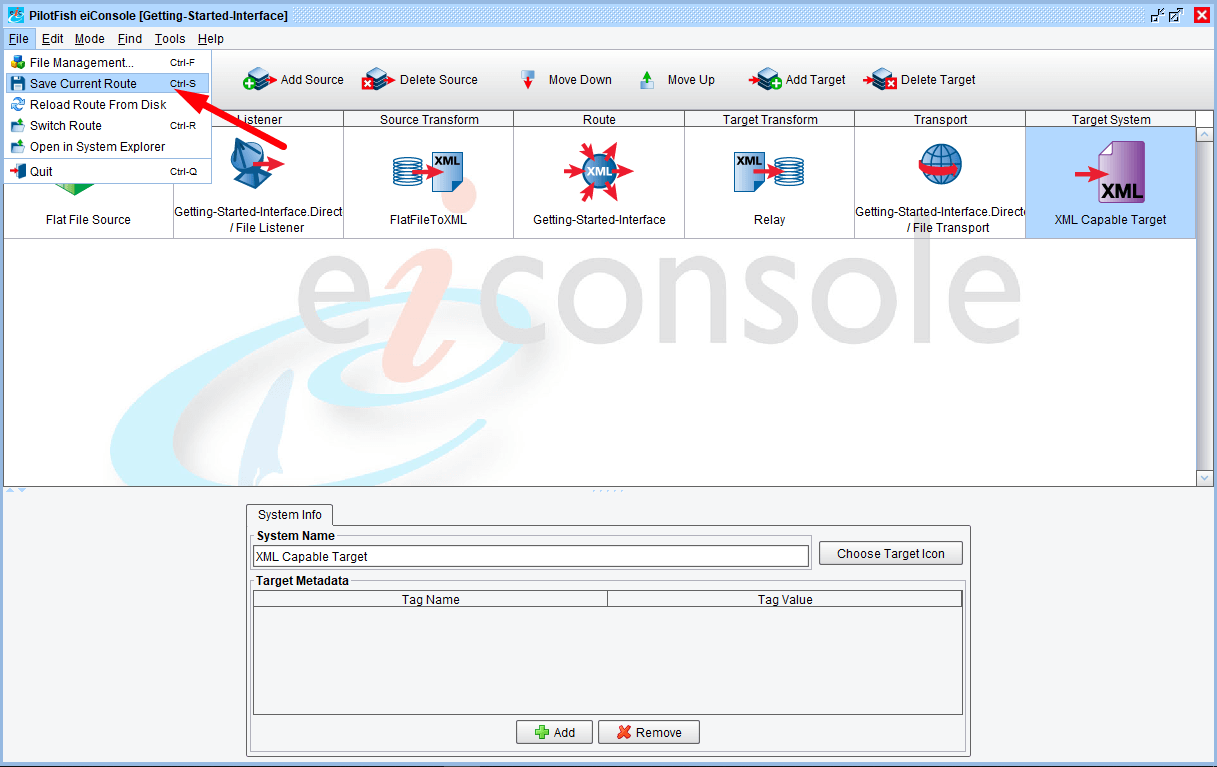Click the Source Transform FlatFileToXML icon

(428, 172)
